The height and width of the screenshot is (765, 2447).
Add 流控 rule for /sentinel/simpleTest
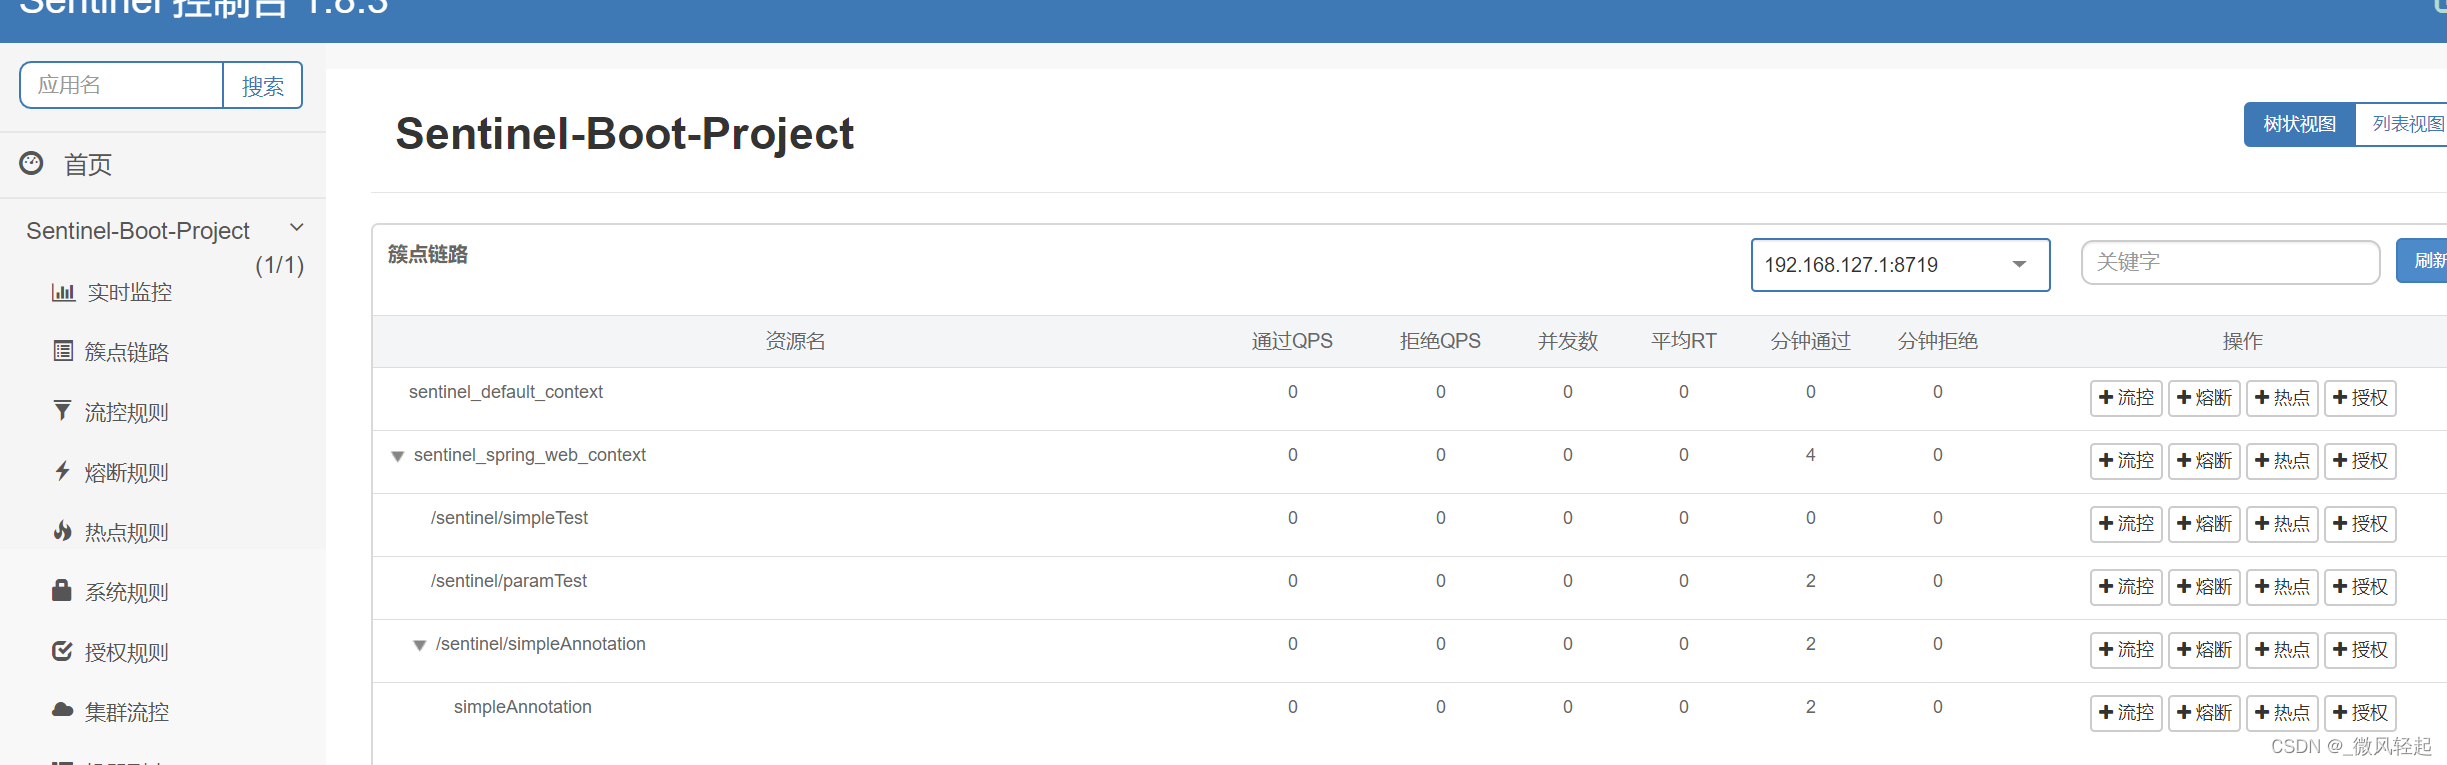pos(2126,524)
